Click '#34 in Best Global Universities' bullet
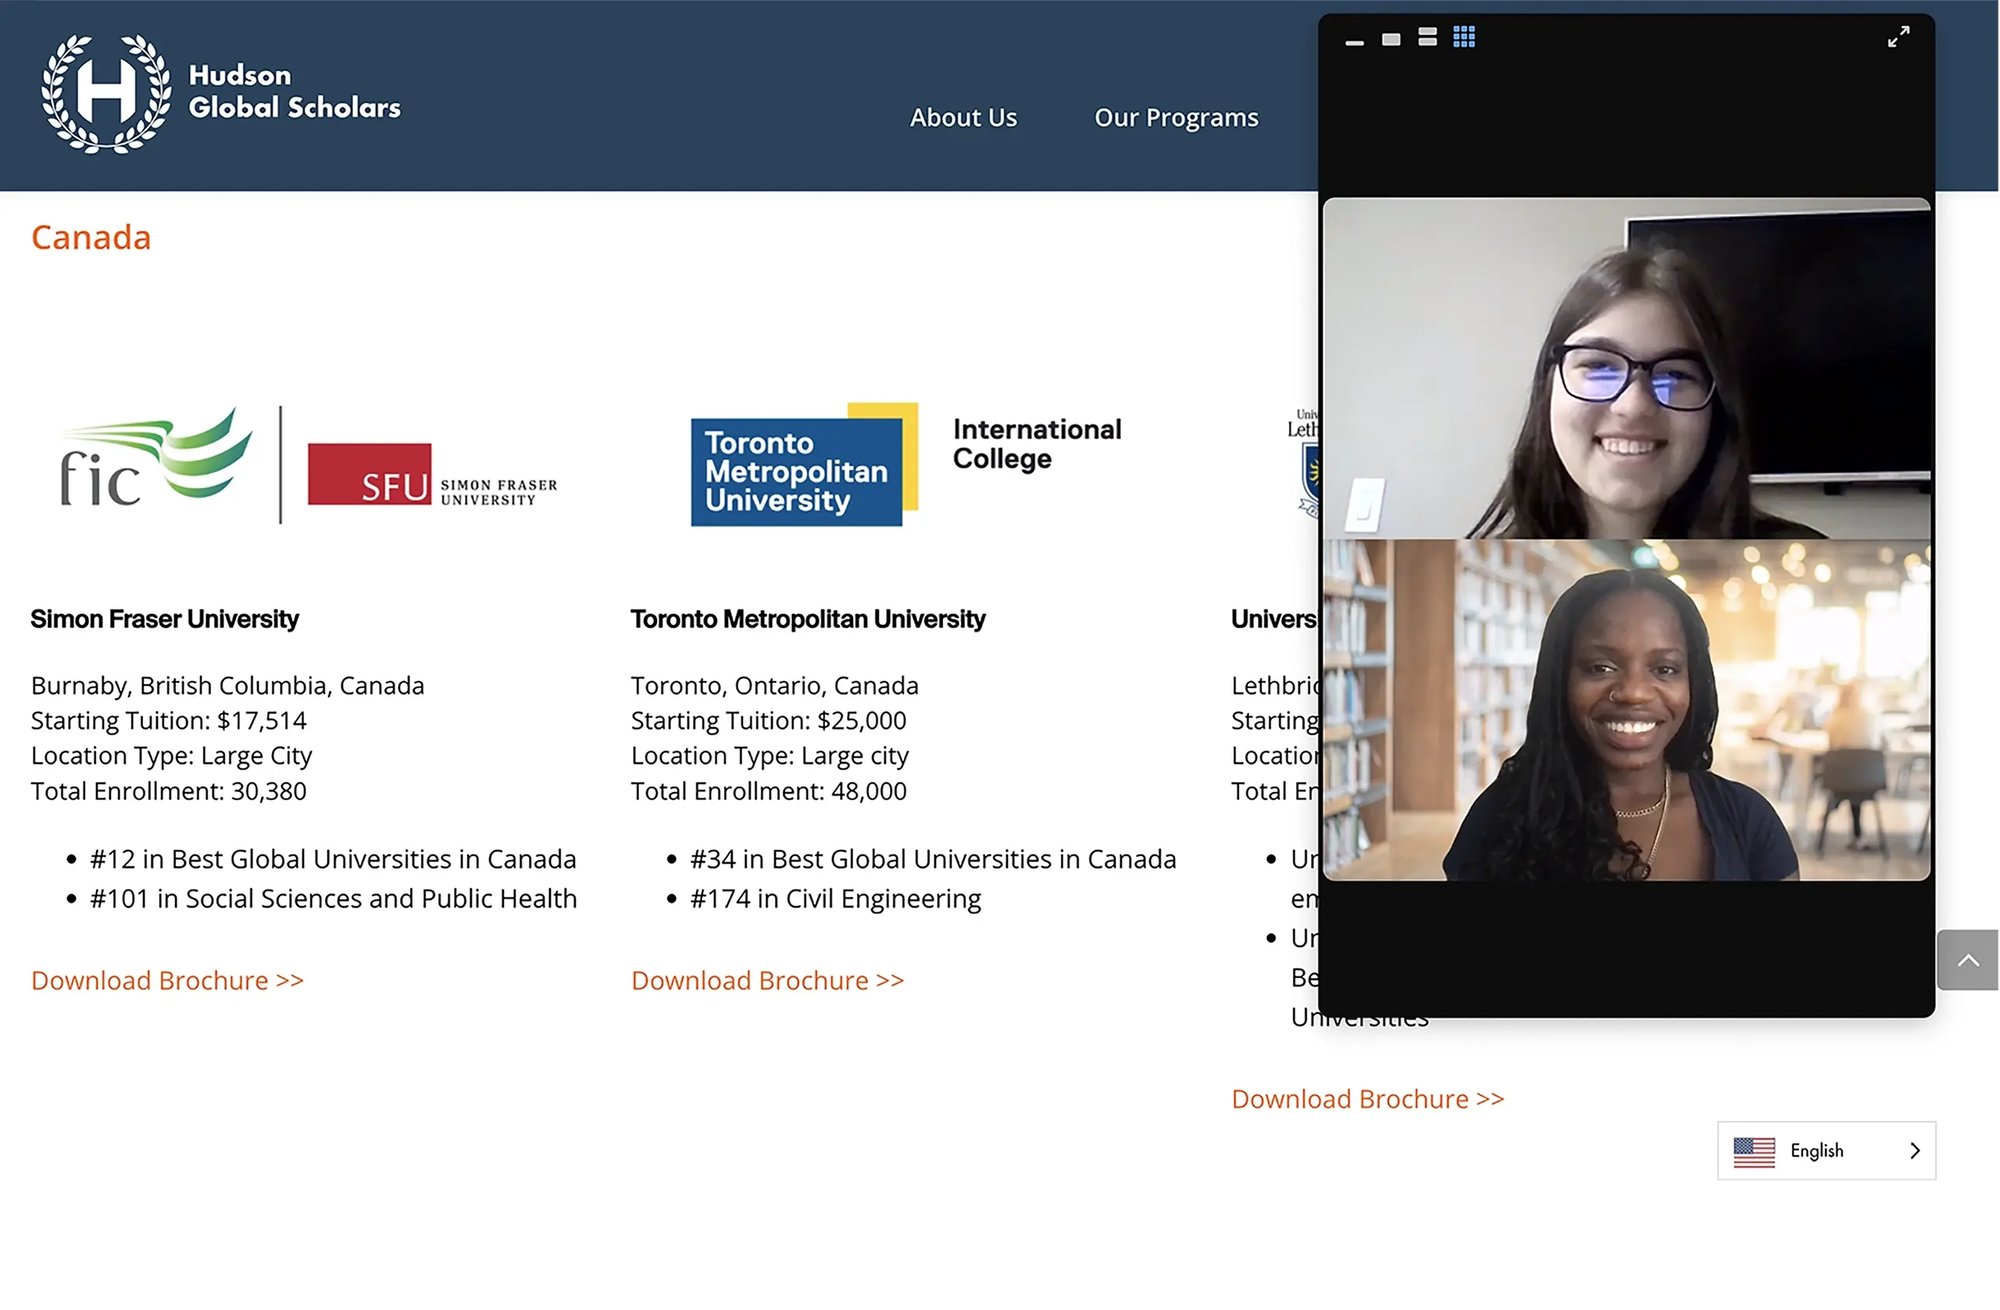The height and width of the screenshot is (1310, 2000). [933, 859]
